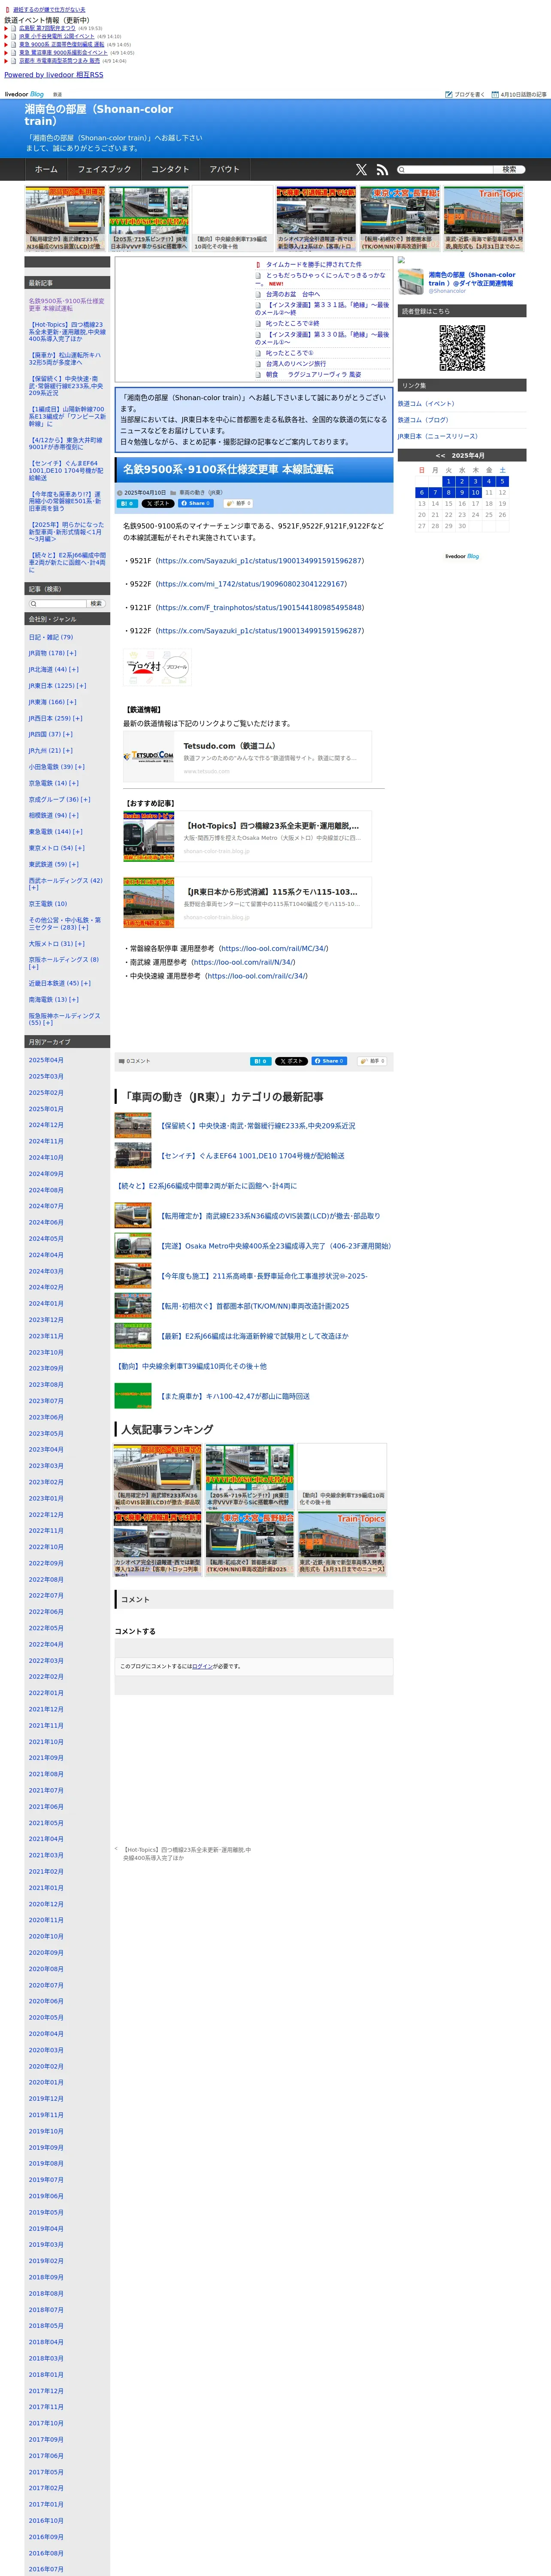This screenshot has height=2576, width=551.
Task: Open the コンタクト menu item
Action: click(170, 170)
